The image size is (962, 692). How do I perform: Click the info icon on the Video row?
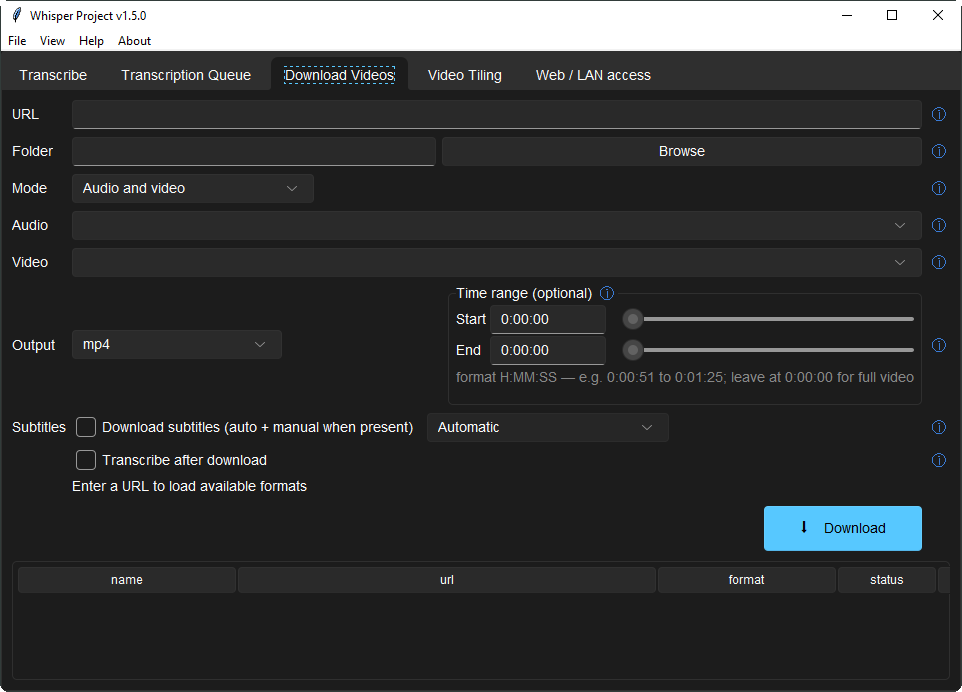[939, 262]
